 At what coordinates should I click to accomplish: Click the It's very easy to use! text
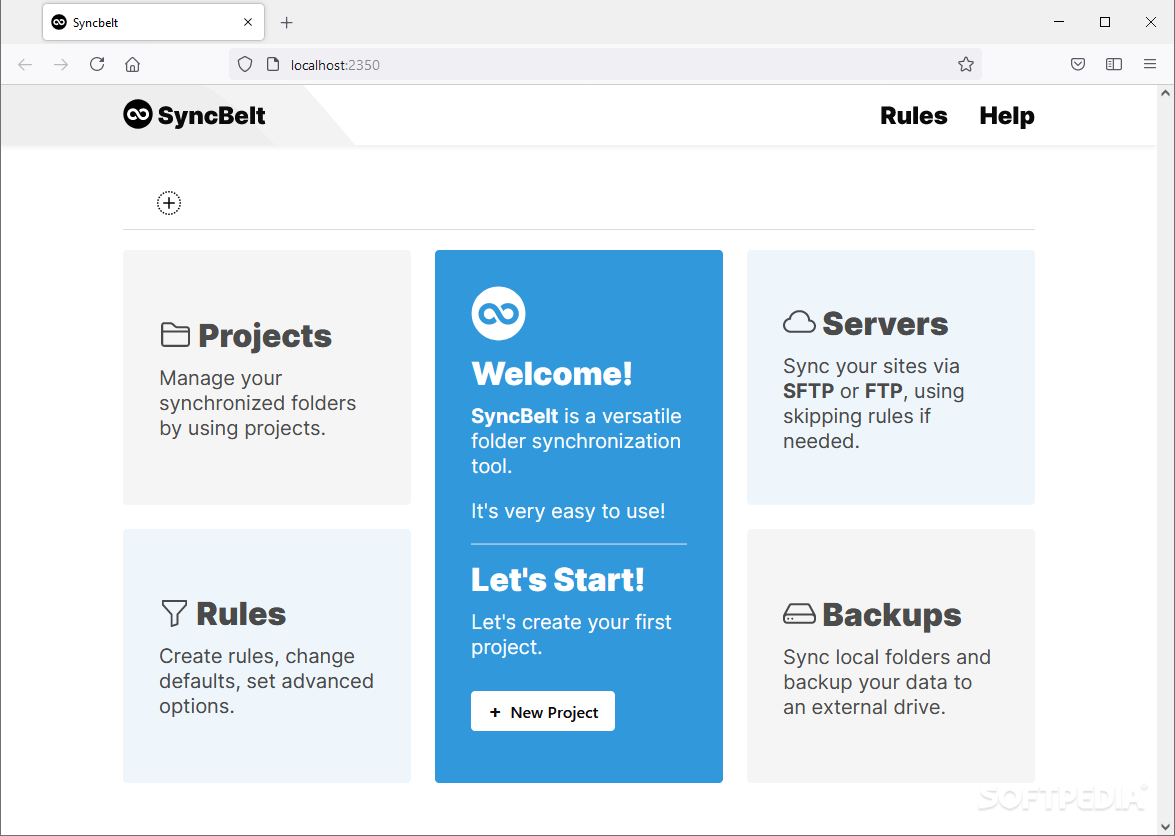click(568, 511)
